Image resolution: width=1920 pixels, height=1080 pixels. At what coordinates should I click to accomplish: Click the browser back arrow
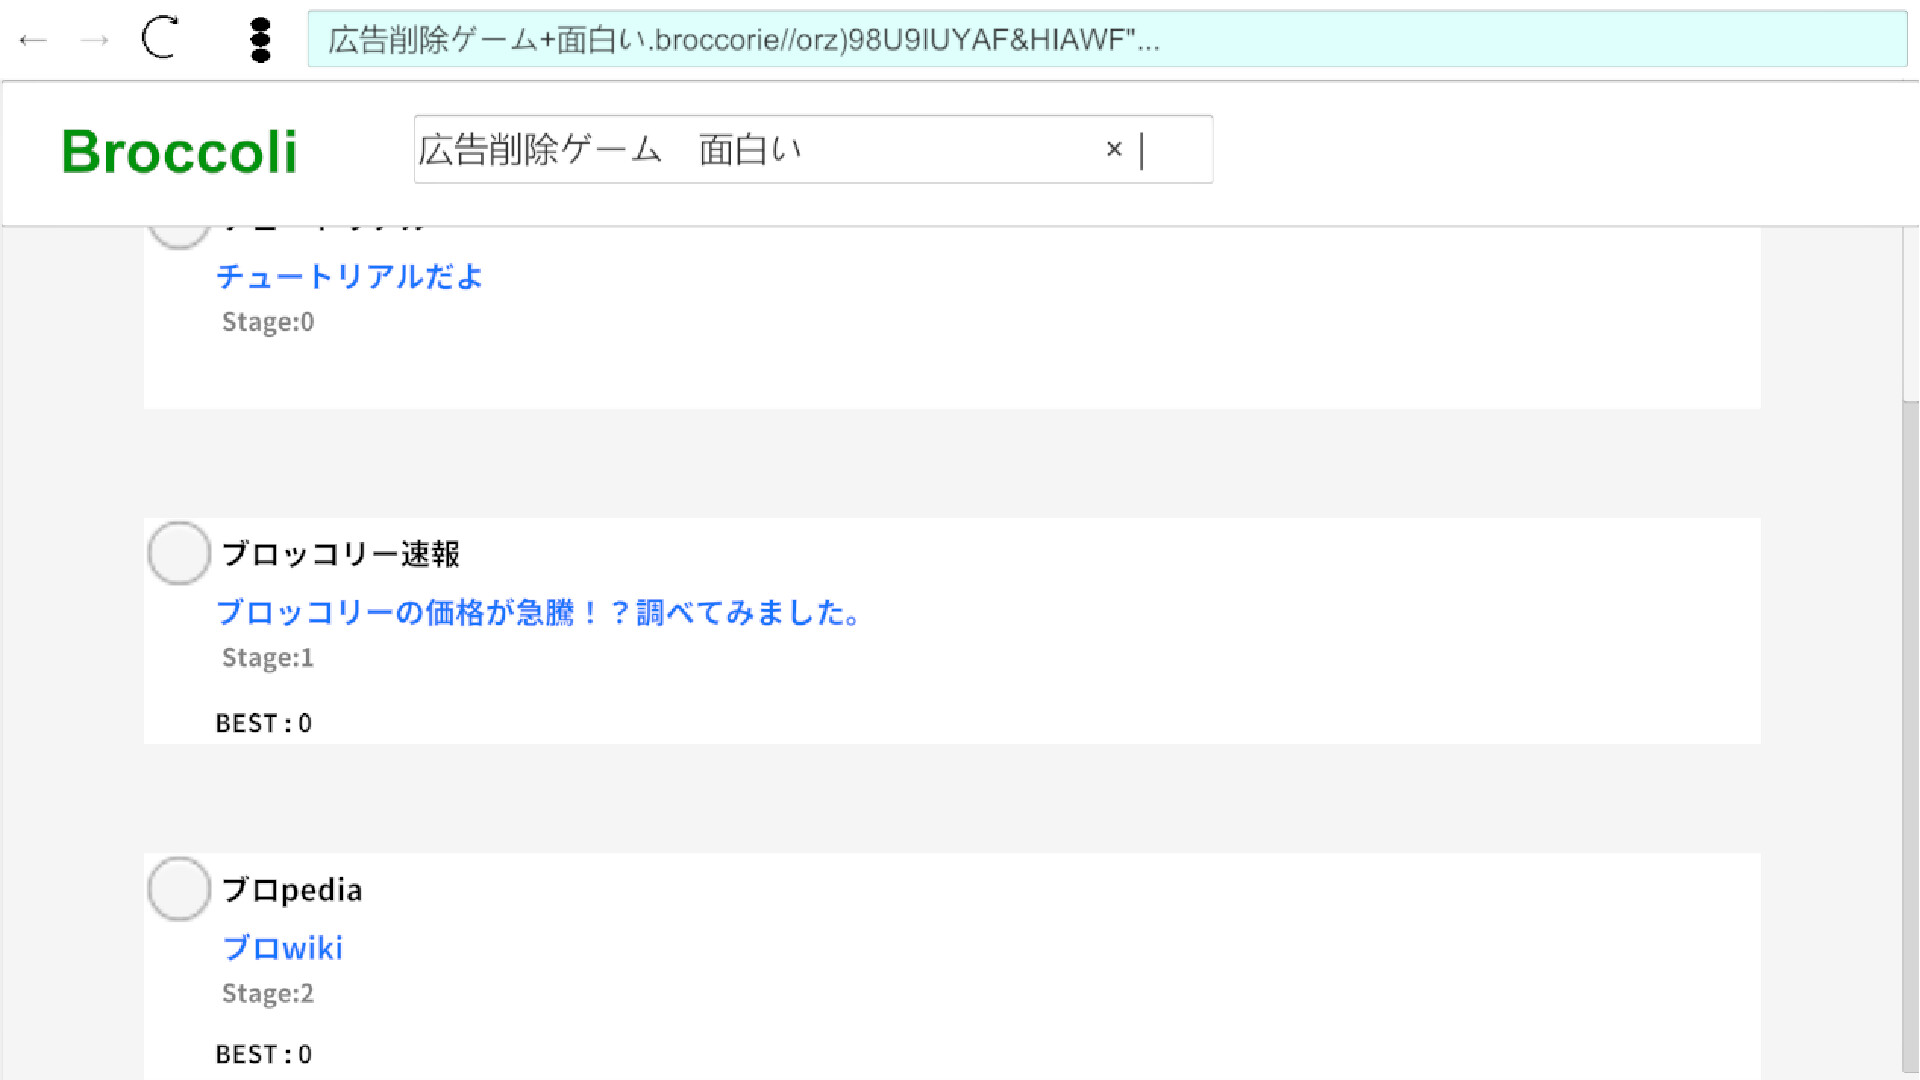click(33, 40)
